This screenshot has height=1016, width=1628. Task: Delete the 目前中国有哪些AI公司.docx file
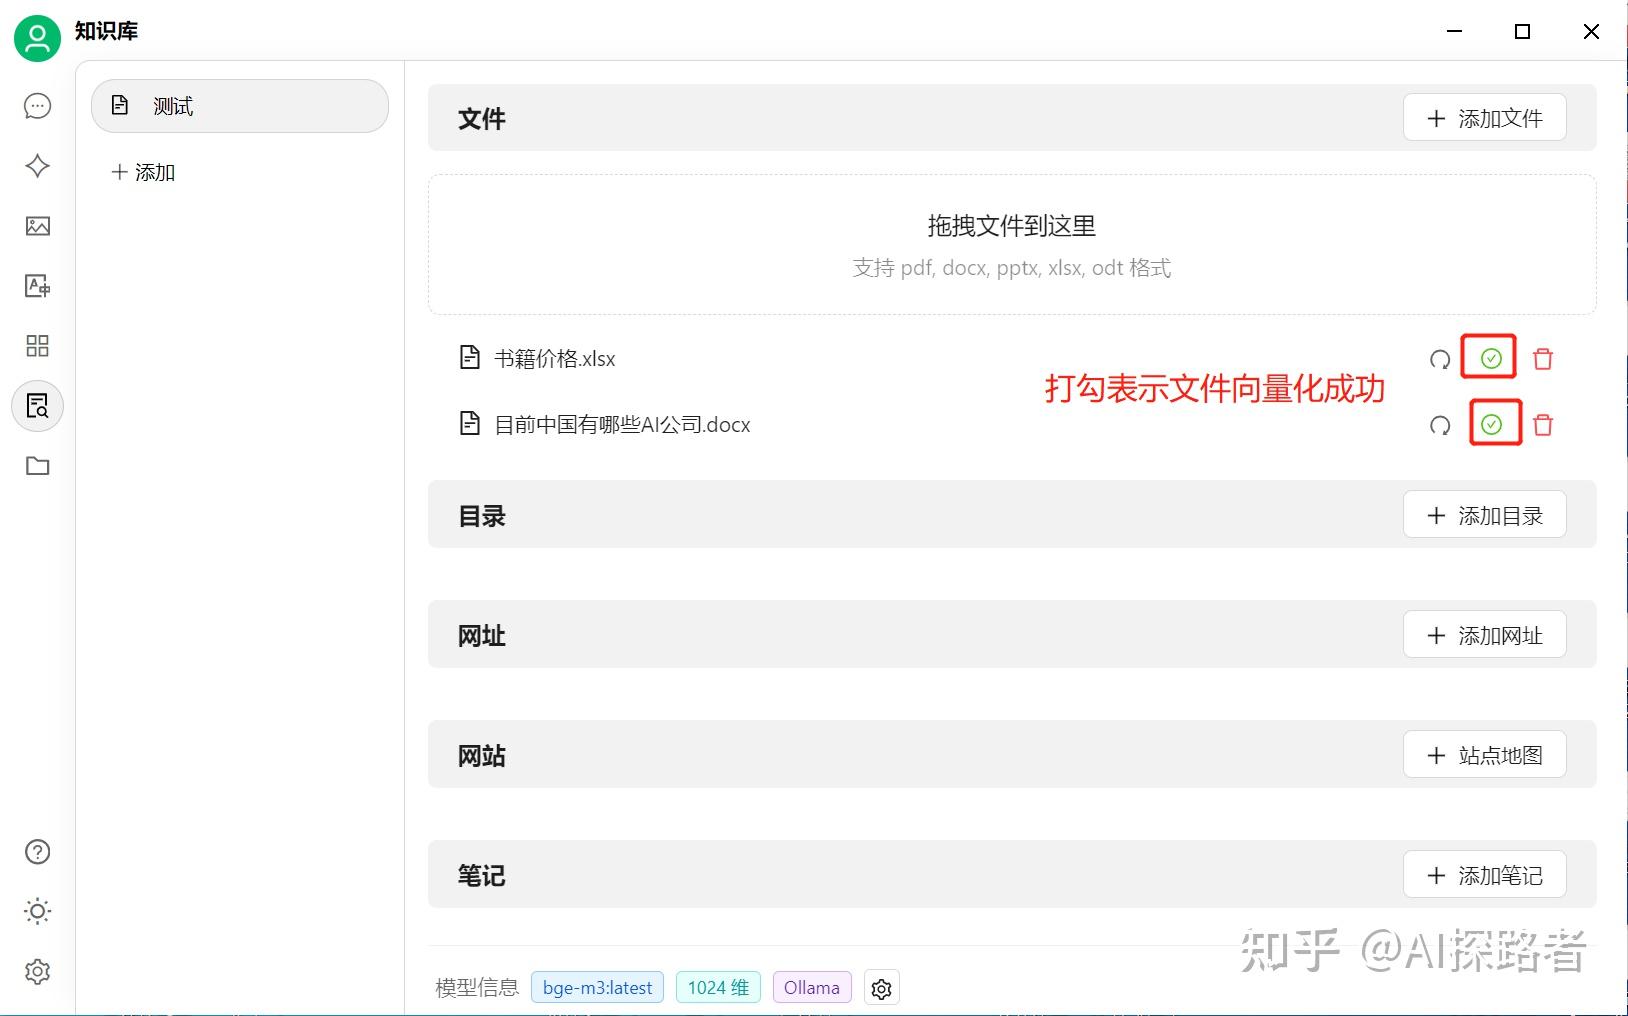[x=1543, y=425]
